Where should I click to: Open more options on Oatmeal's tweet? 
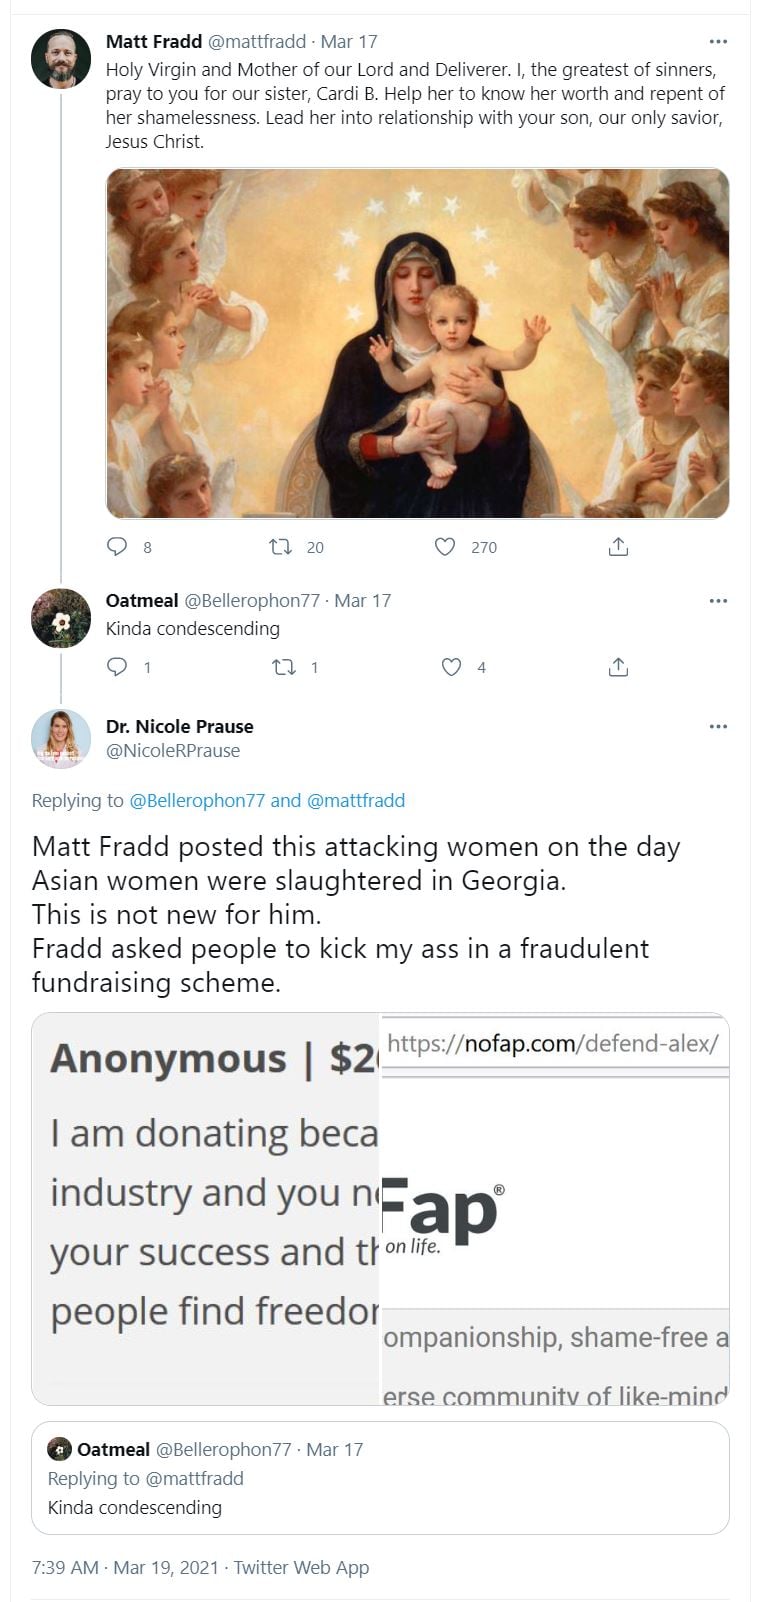tap(718, 601)
